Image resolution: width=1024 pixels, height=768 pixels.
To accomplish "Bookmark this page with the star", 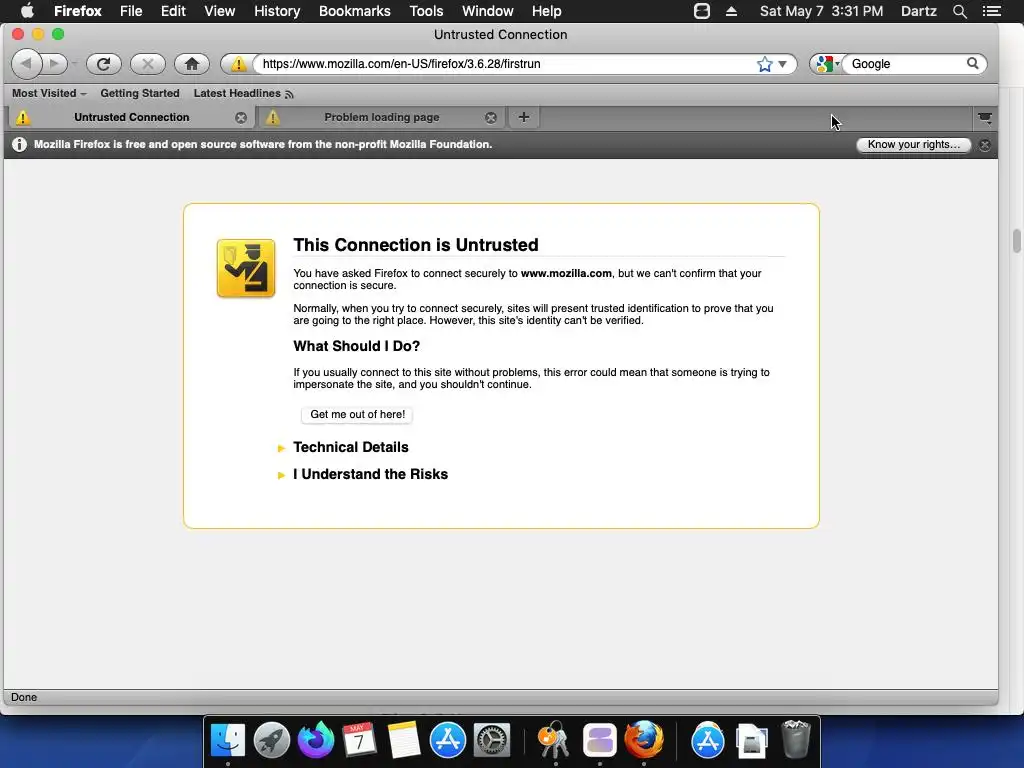I will [764, 64].
